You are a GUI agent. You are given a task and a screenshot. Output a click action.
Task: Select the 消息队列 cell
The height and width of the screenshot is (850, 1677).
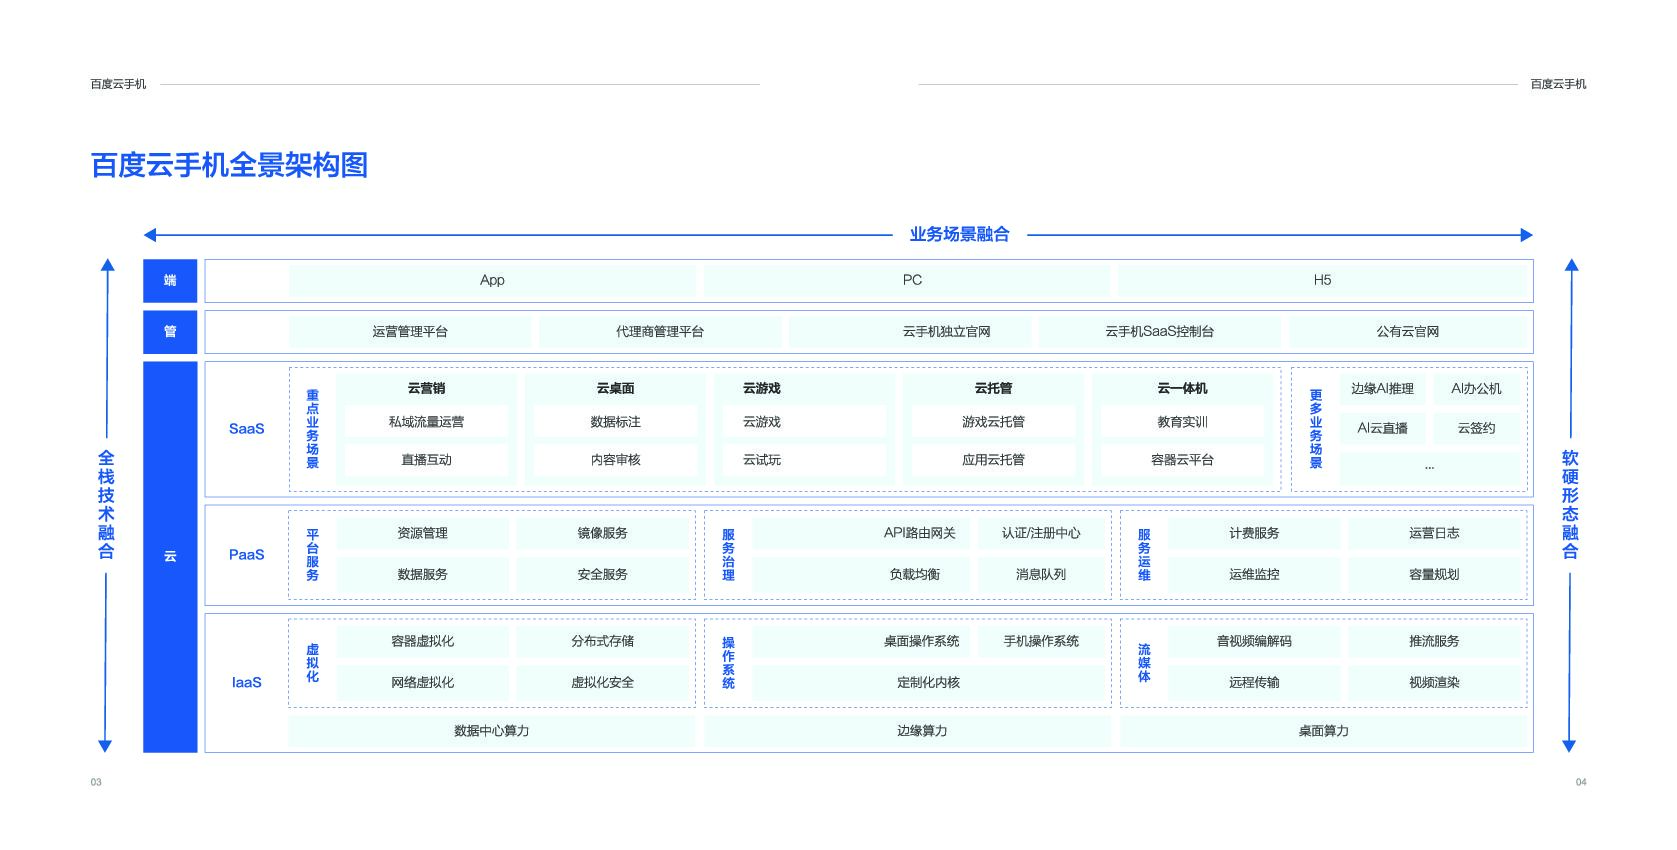tap(1041, 574)
